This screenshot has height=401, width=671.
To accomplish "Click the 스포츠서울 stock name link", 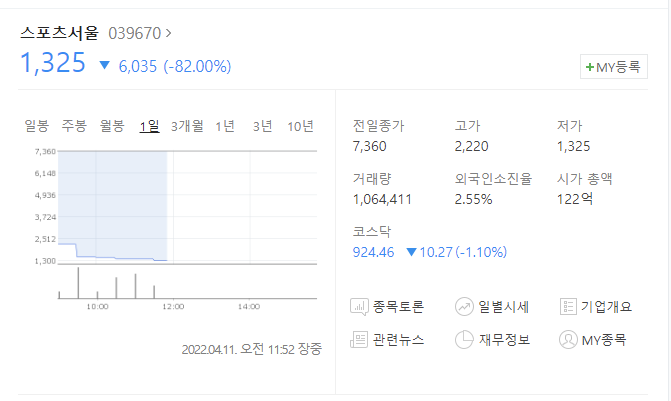I will (59, 33).
